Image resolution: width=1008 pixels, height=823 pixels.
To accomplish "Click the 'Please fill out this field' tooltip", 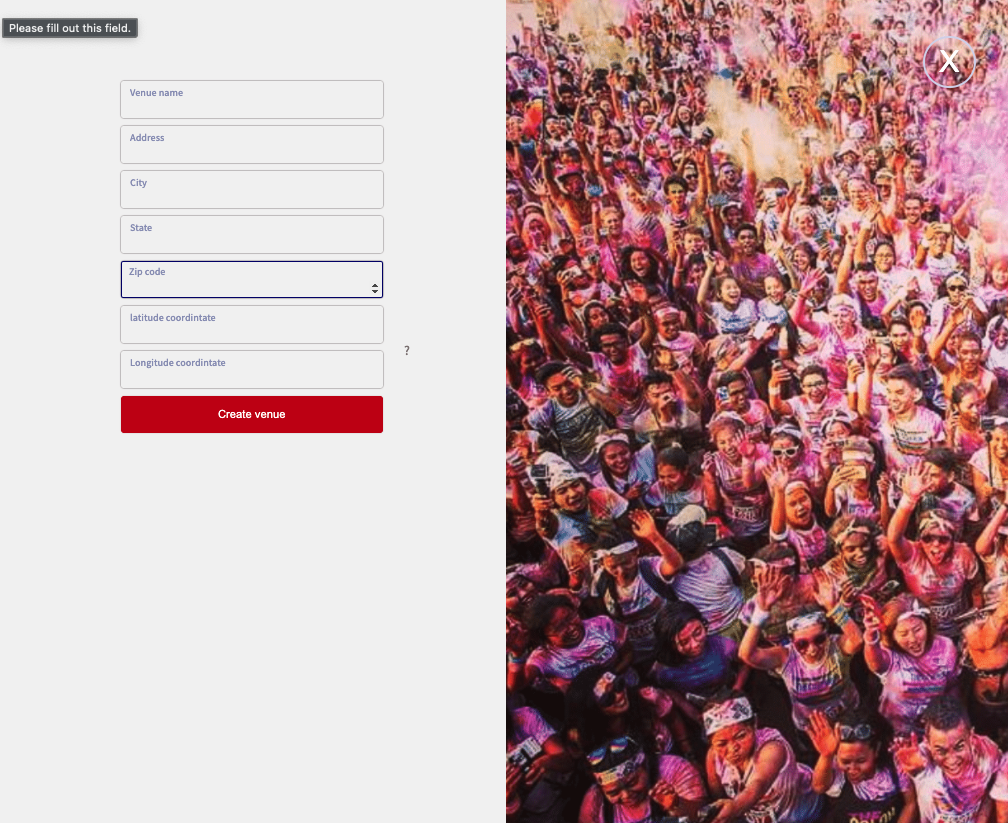I will [x=70, y=28].
